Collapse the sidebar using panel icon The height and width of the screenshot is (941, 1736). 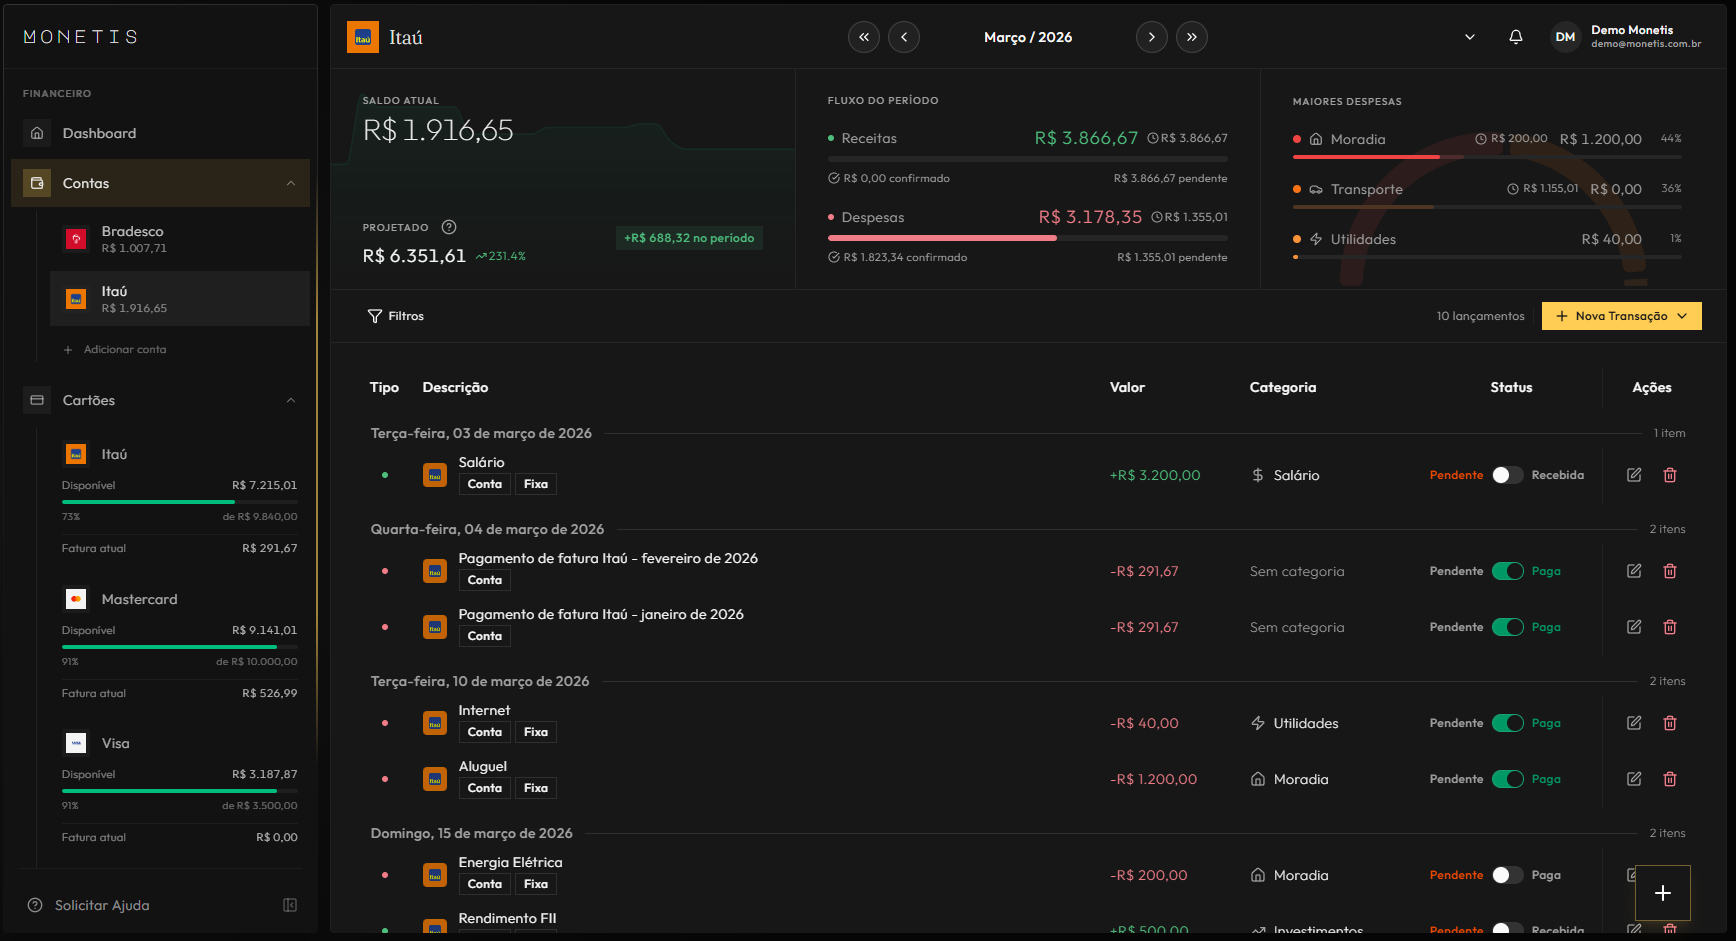[290, 905]
